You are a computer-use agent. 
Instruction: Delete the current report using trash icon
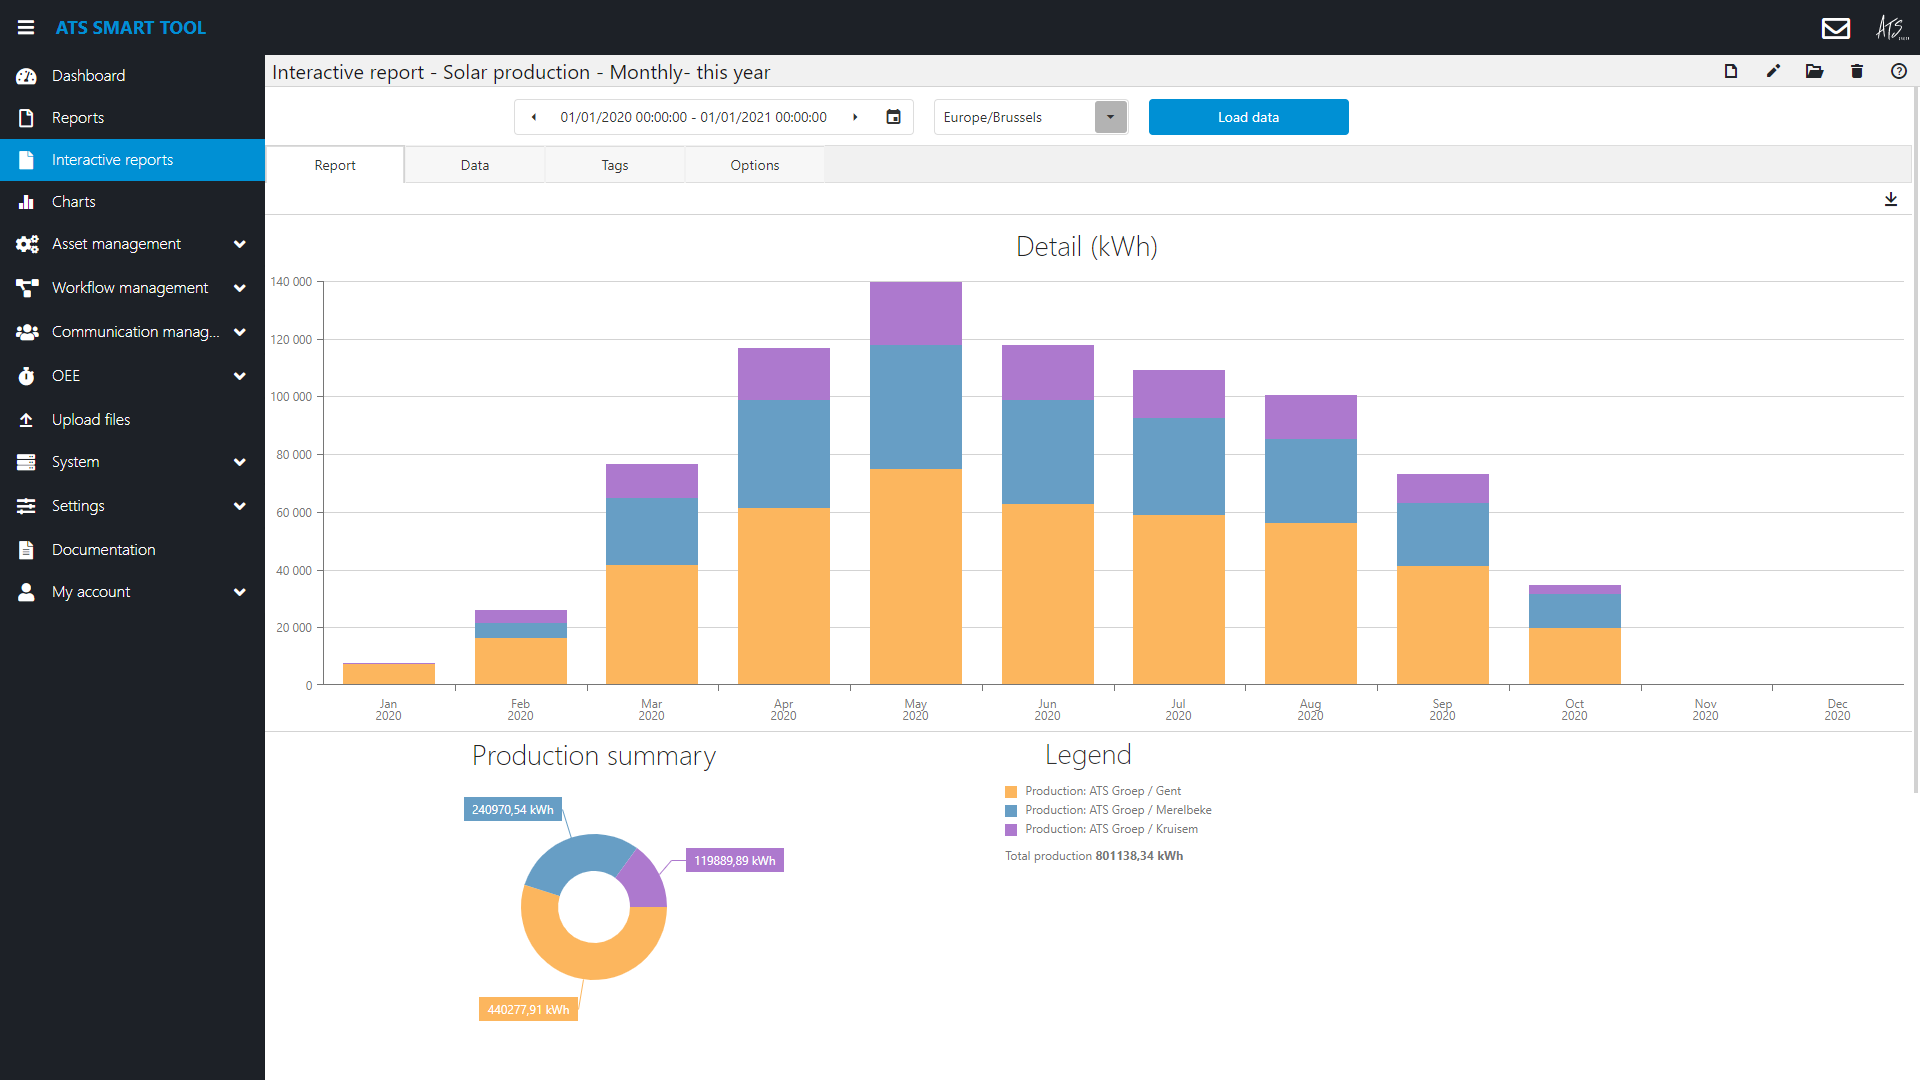click(1857, 71)
